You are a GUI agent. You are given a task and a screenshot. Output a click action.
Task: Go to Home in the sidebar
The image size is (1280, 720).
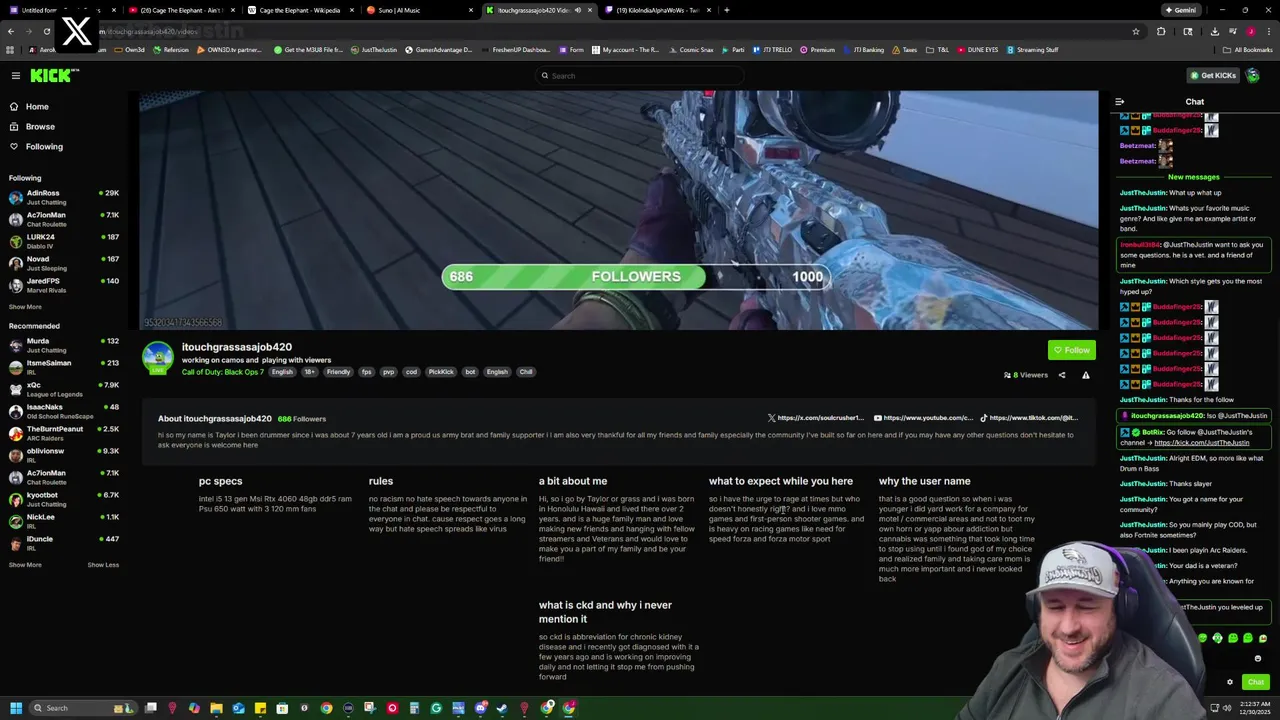click(37, 106)
